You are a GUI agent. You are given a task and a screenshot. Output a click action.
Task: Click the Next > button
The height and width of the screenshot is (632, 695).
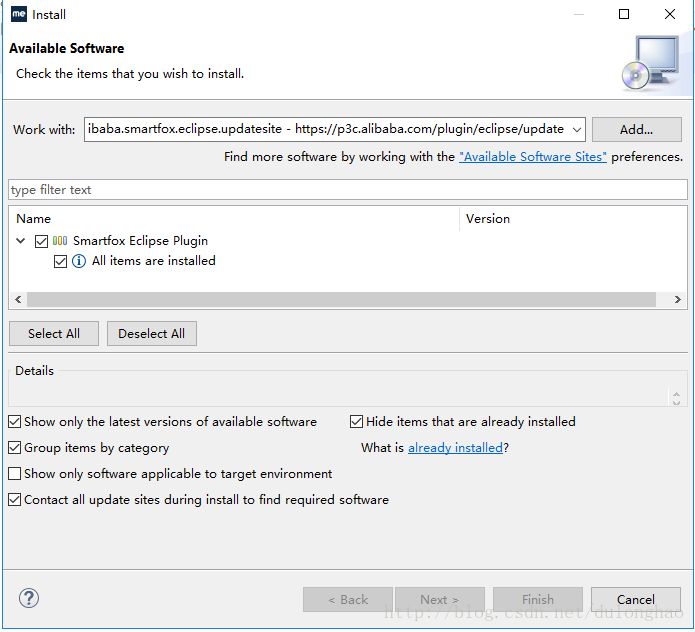(x=440, y=600)
